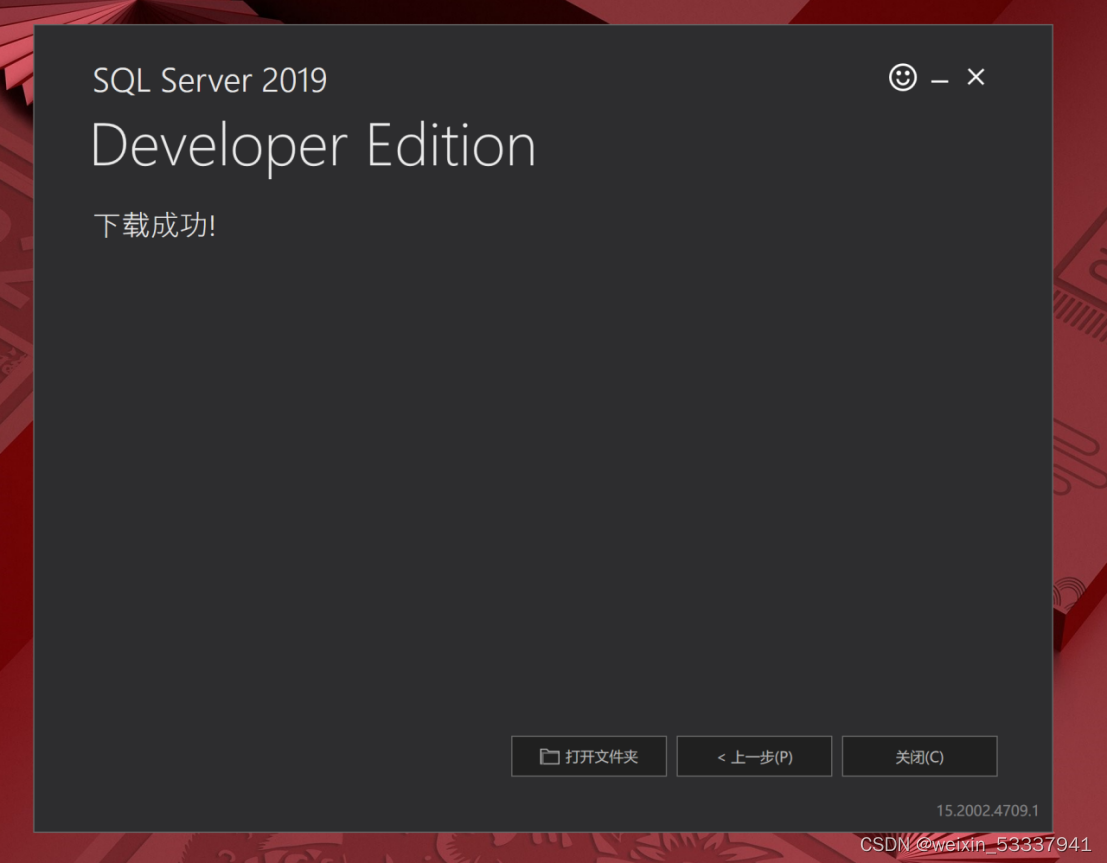Click the dark title bar area beside the smiley

coord(700,77)
